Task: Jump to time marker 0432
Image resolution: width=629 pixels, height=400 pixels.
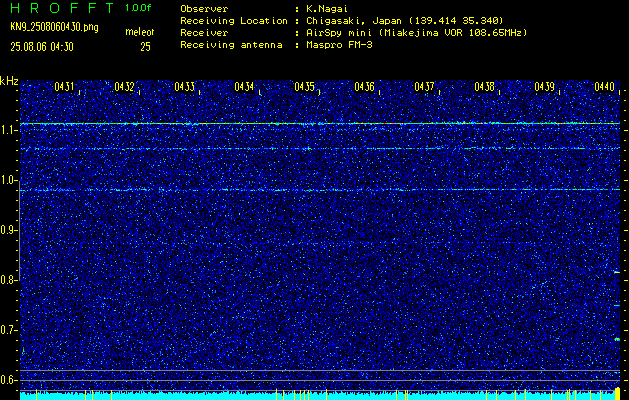Action: tap(124, 87)
